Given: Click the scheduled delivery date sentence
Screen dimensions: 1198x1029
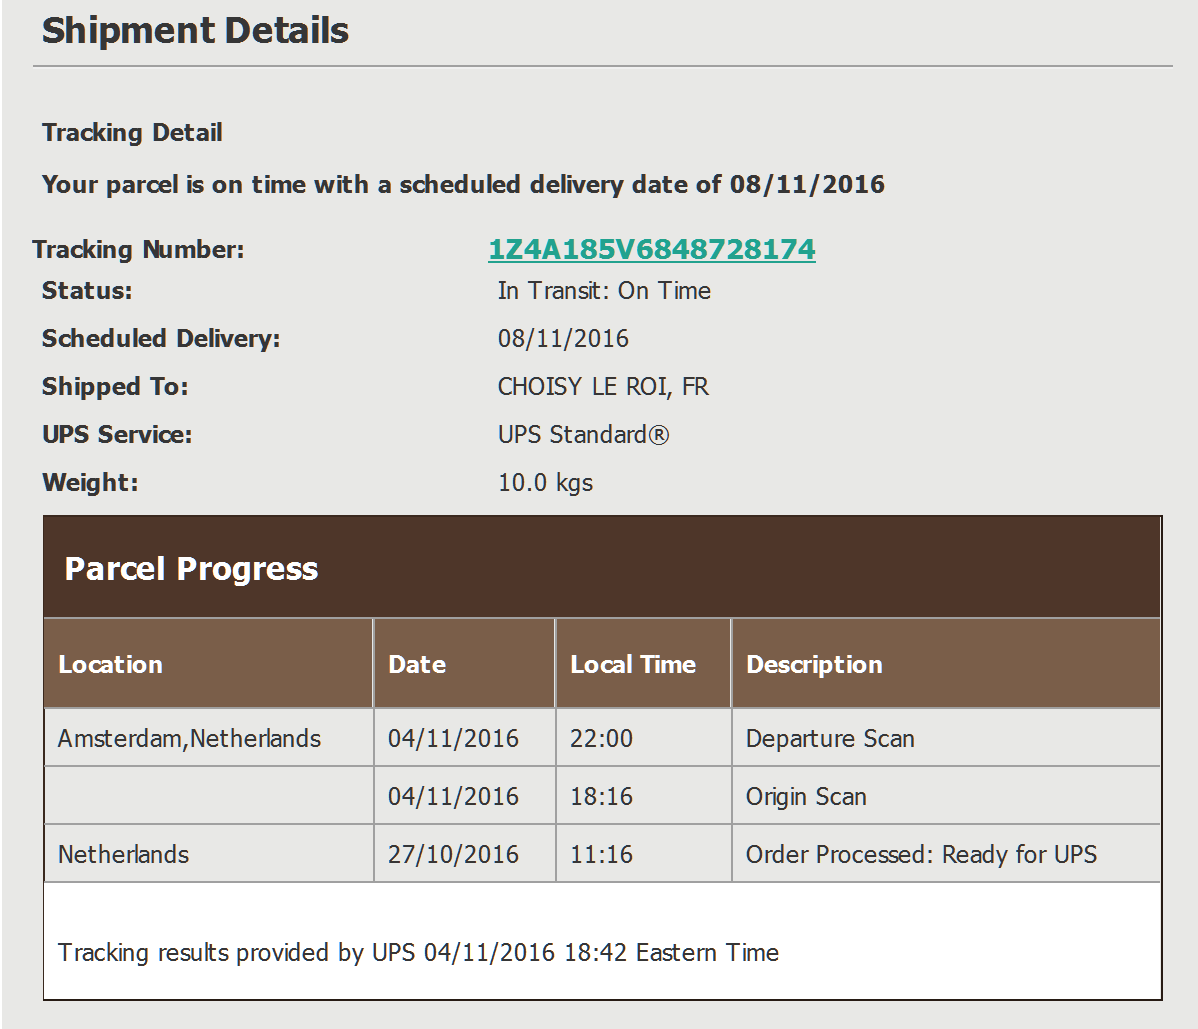Looking at the screenshot, I should pyautogui.click(x=463, y=185).
